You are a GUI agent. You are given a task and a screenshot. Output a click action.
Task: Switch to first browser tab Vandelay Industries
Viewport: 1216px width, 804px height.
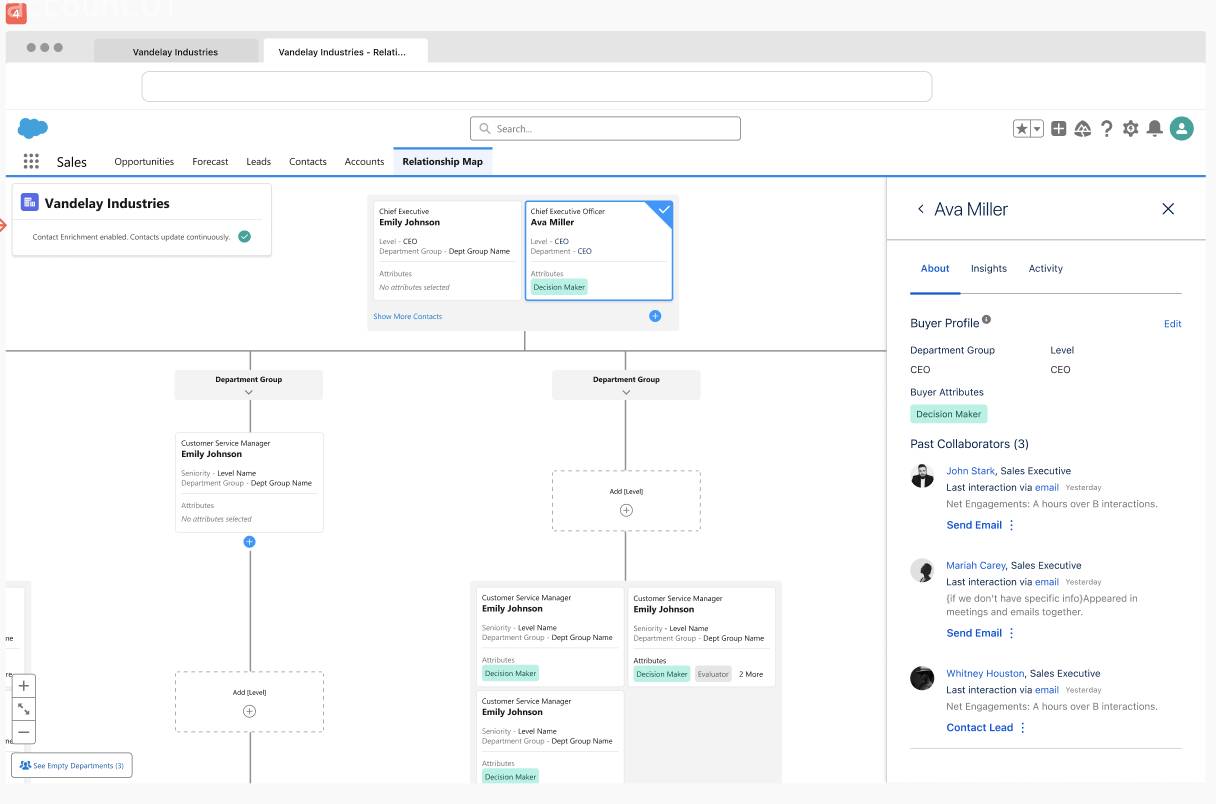pos(176,51)
